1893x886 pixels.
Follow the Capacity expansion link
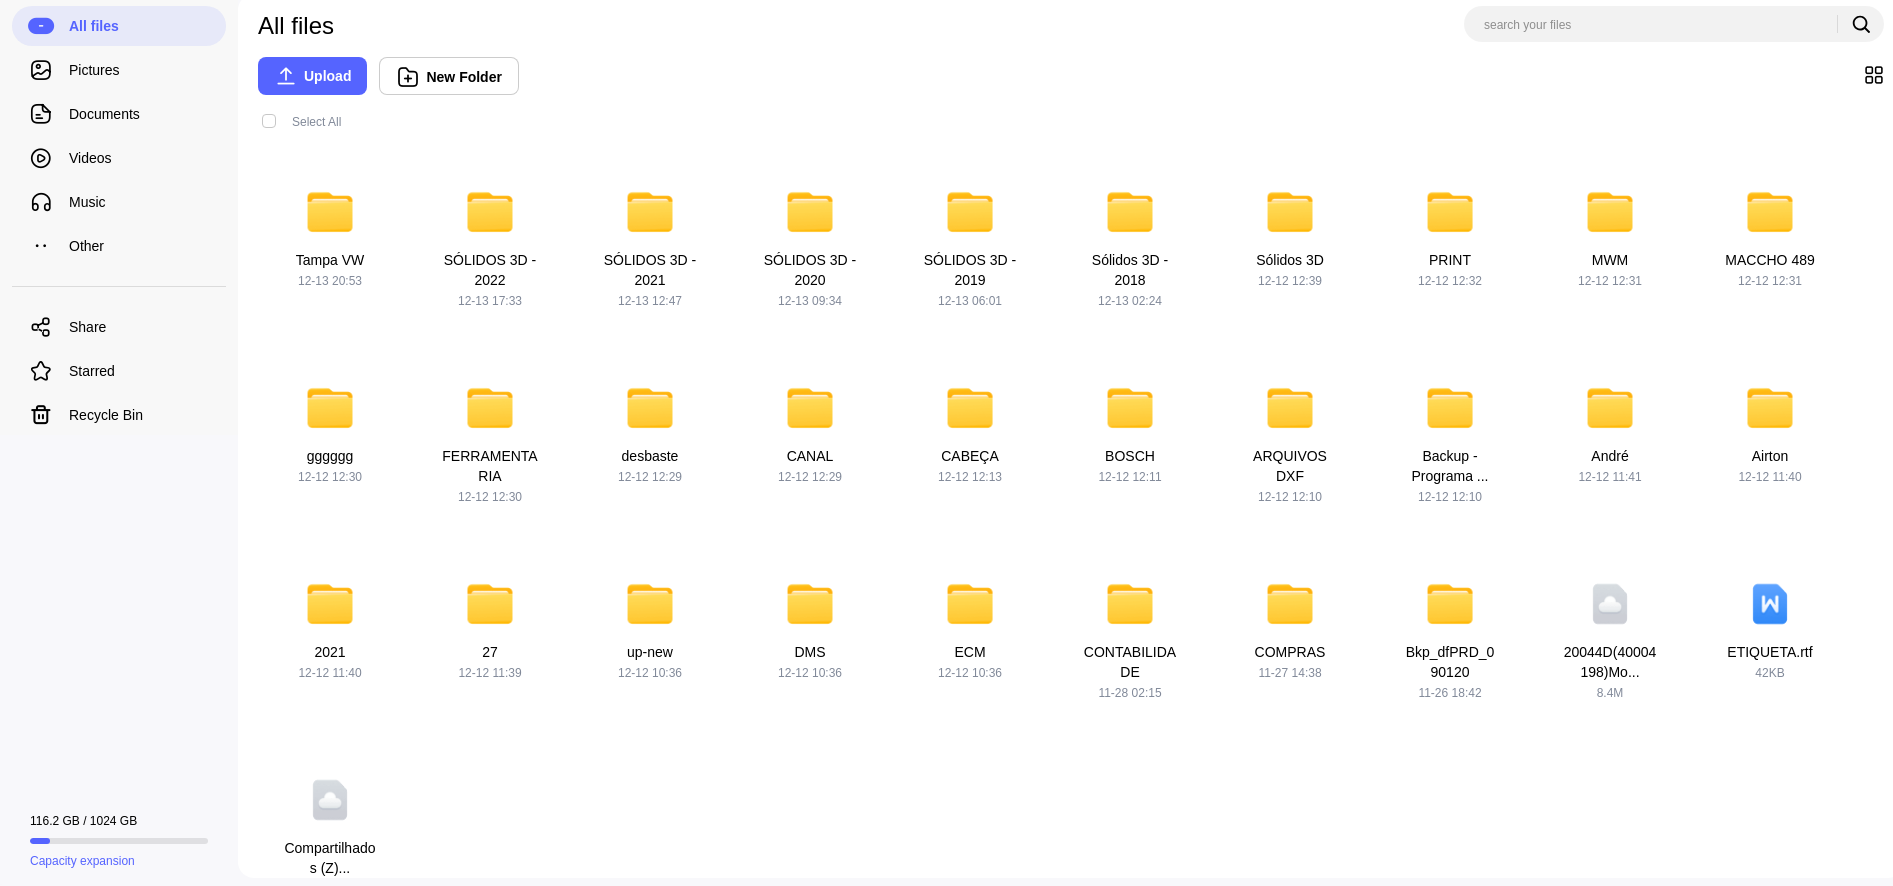tap(82, 861)
